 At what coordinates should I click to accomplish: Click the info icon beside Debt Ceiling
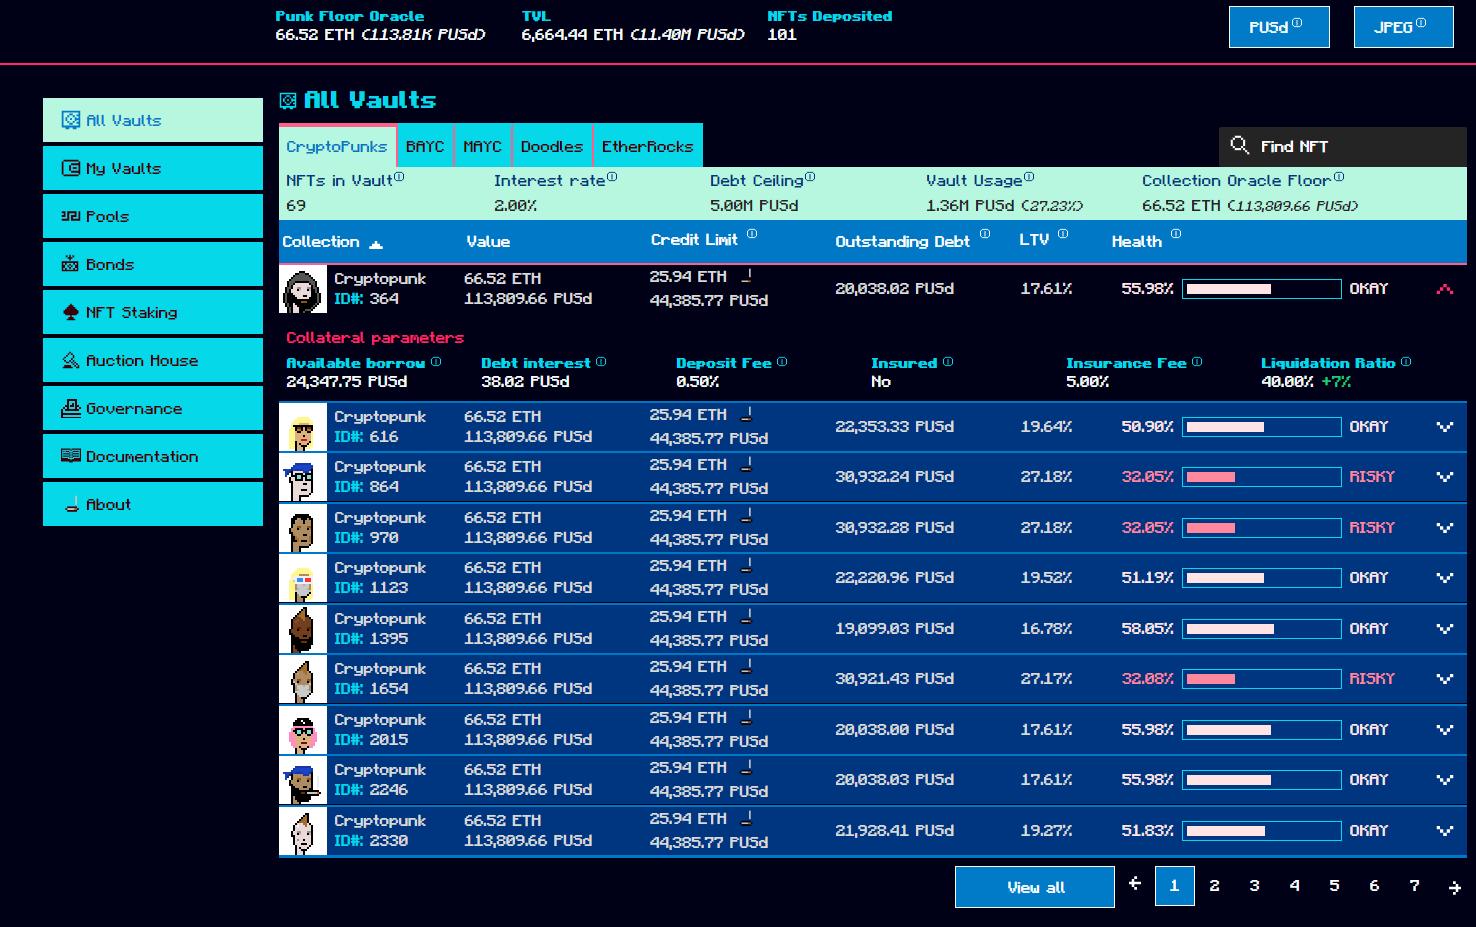coord(810,178)
